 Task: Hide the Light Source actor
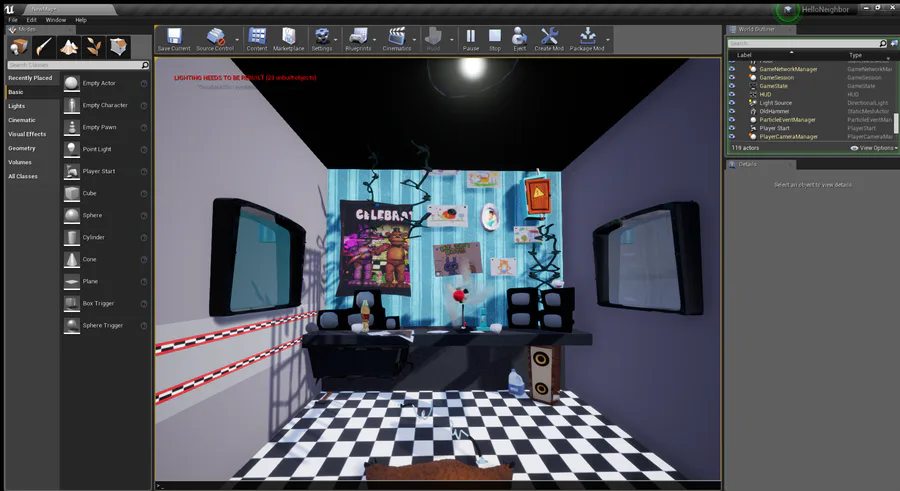732,103
